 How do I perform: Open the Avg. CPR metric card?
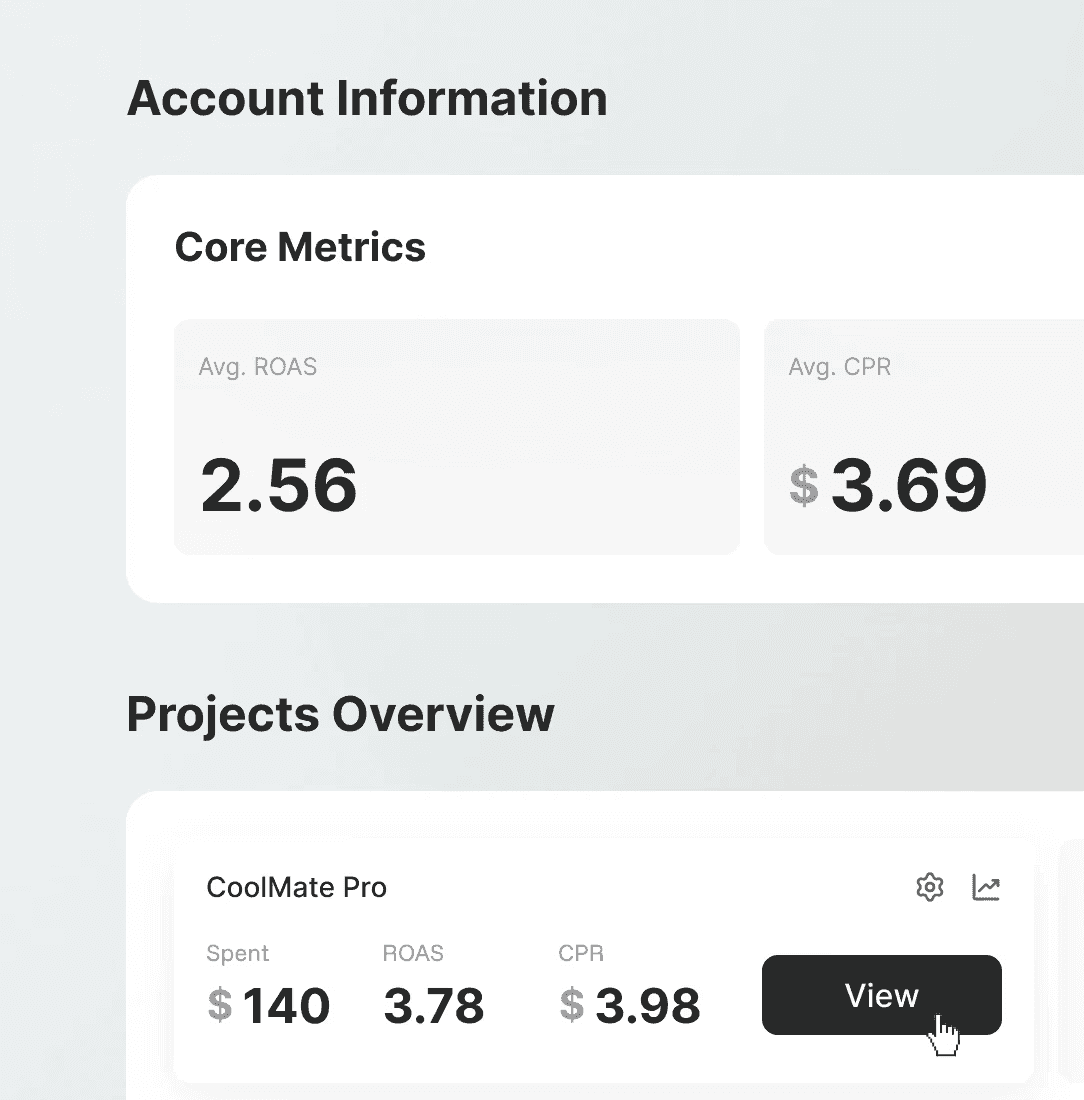point(923,437)
